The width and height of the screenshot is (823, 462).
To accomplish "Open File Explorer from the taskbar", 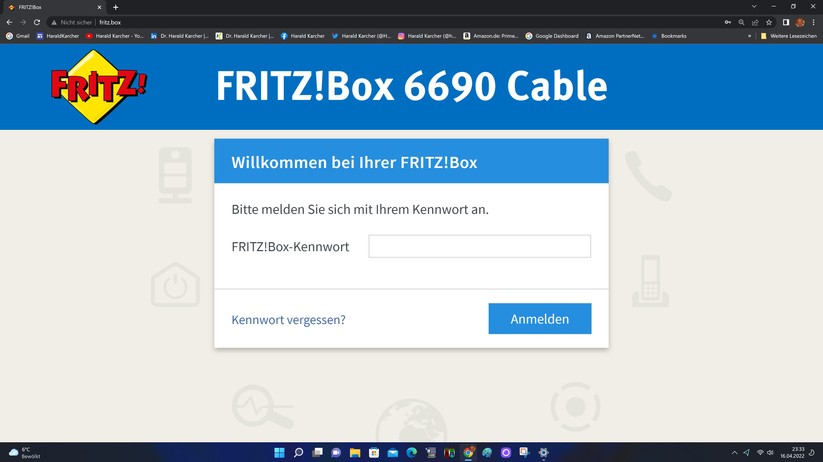I will [x=355, y=453].
